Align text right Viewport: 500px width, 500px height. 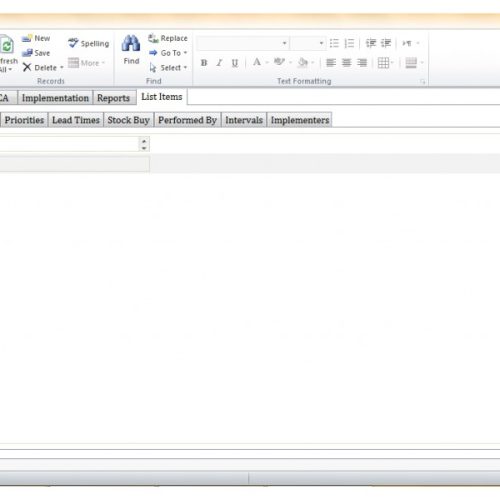(362, 63)
